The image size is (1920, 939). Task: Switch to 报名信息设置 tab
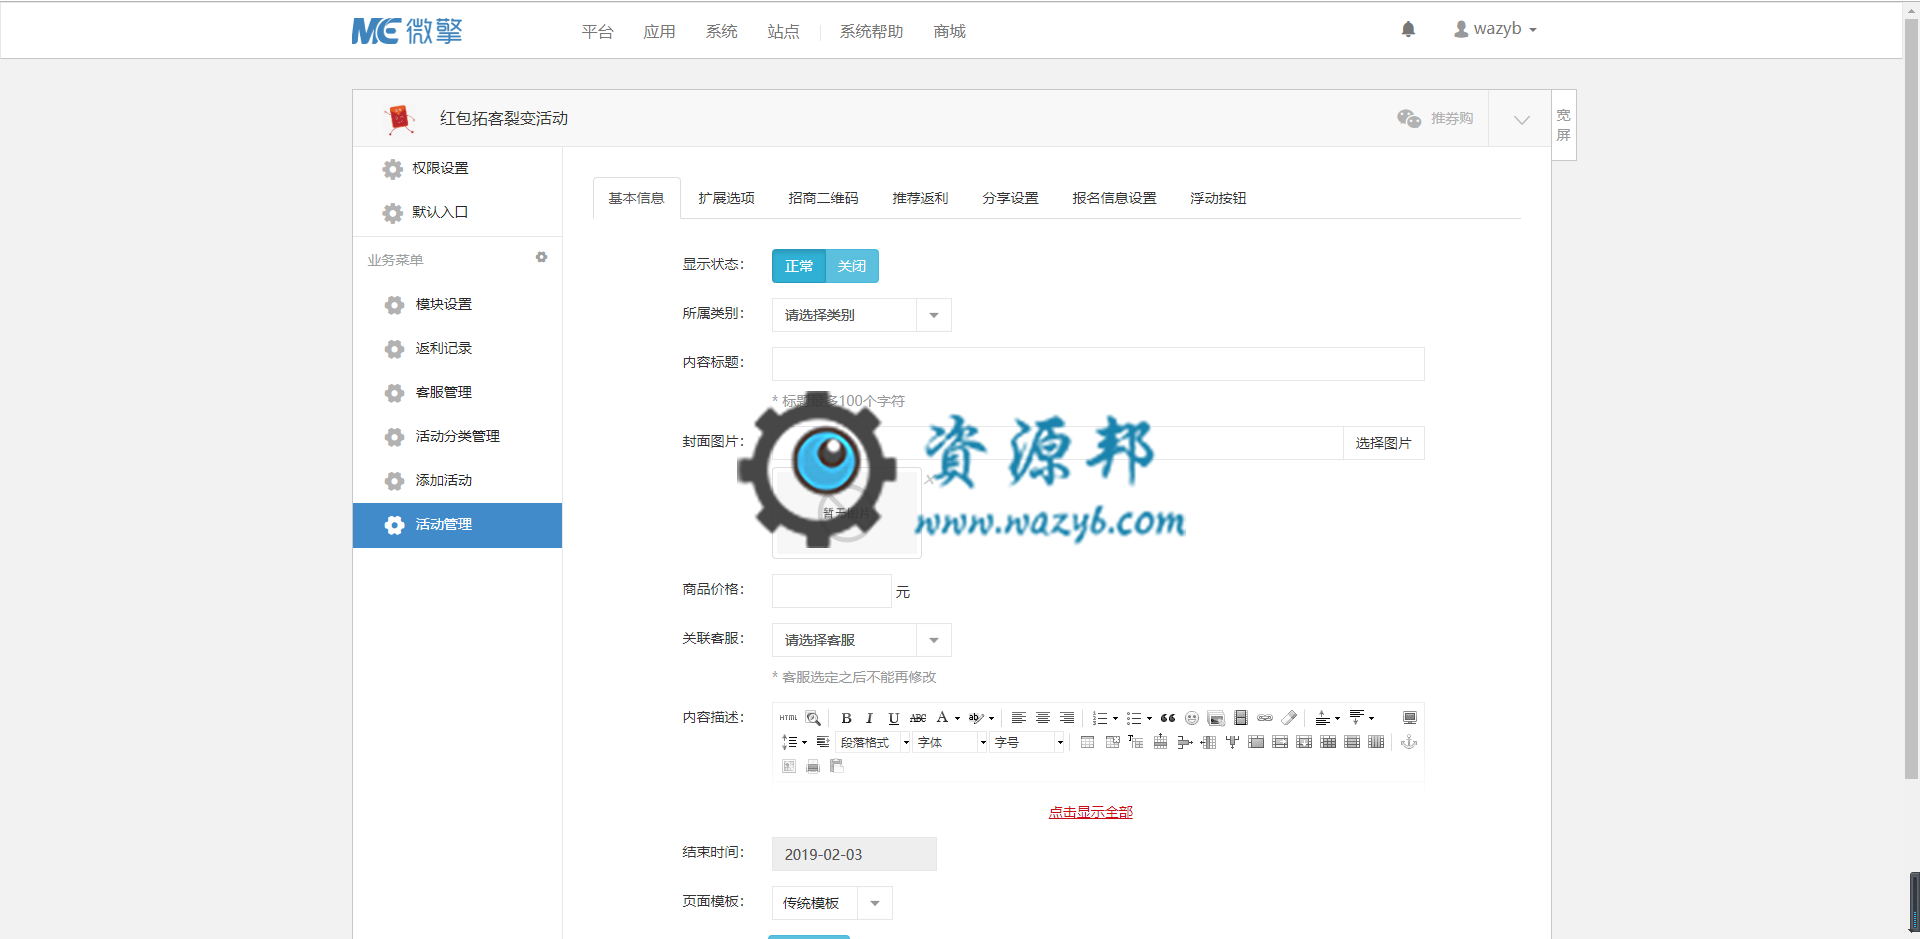1114,198
